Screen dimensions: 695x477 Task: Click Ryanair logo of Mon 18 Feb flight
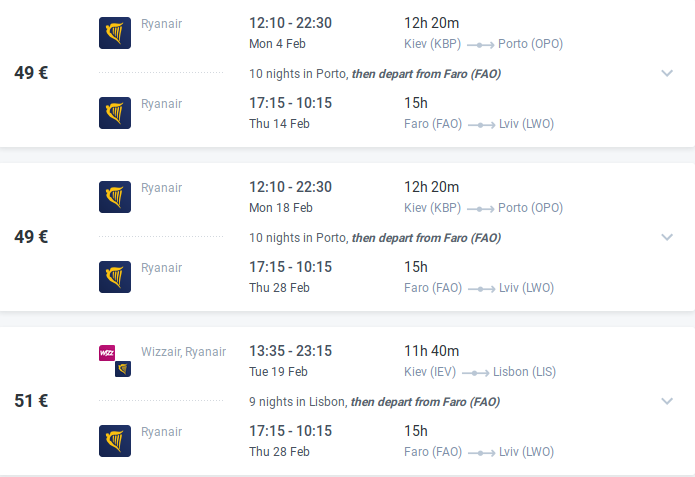click(x=115, y=197)
